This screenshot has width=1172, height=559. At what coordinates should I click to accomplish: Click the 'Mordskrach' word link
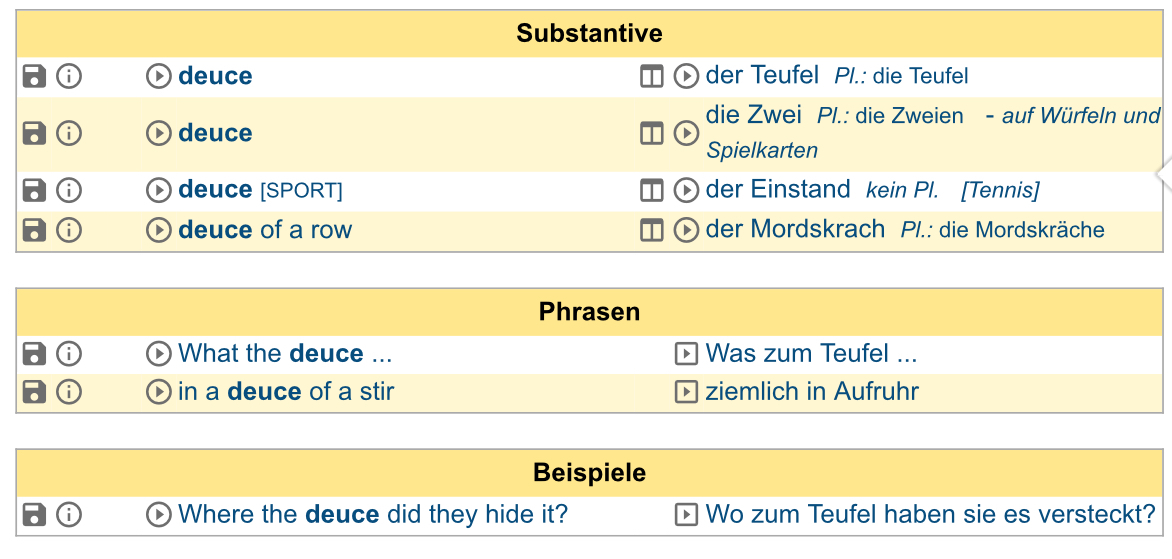point(818,229)
